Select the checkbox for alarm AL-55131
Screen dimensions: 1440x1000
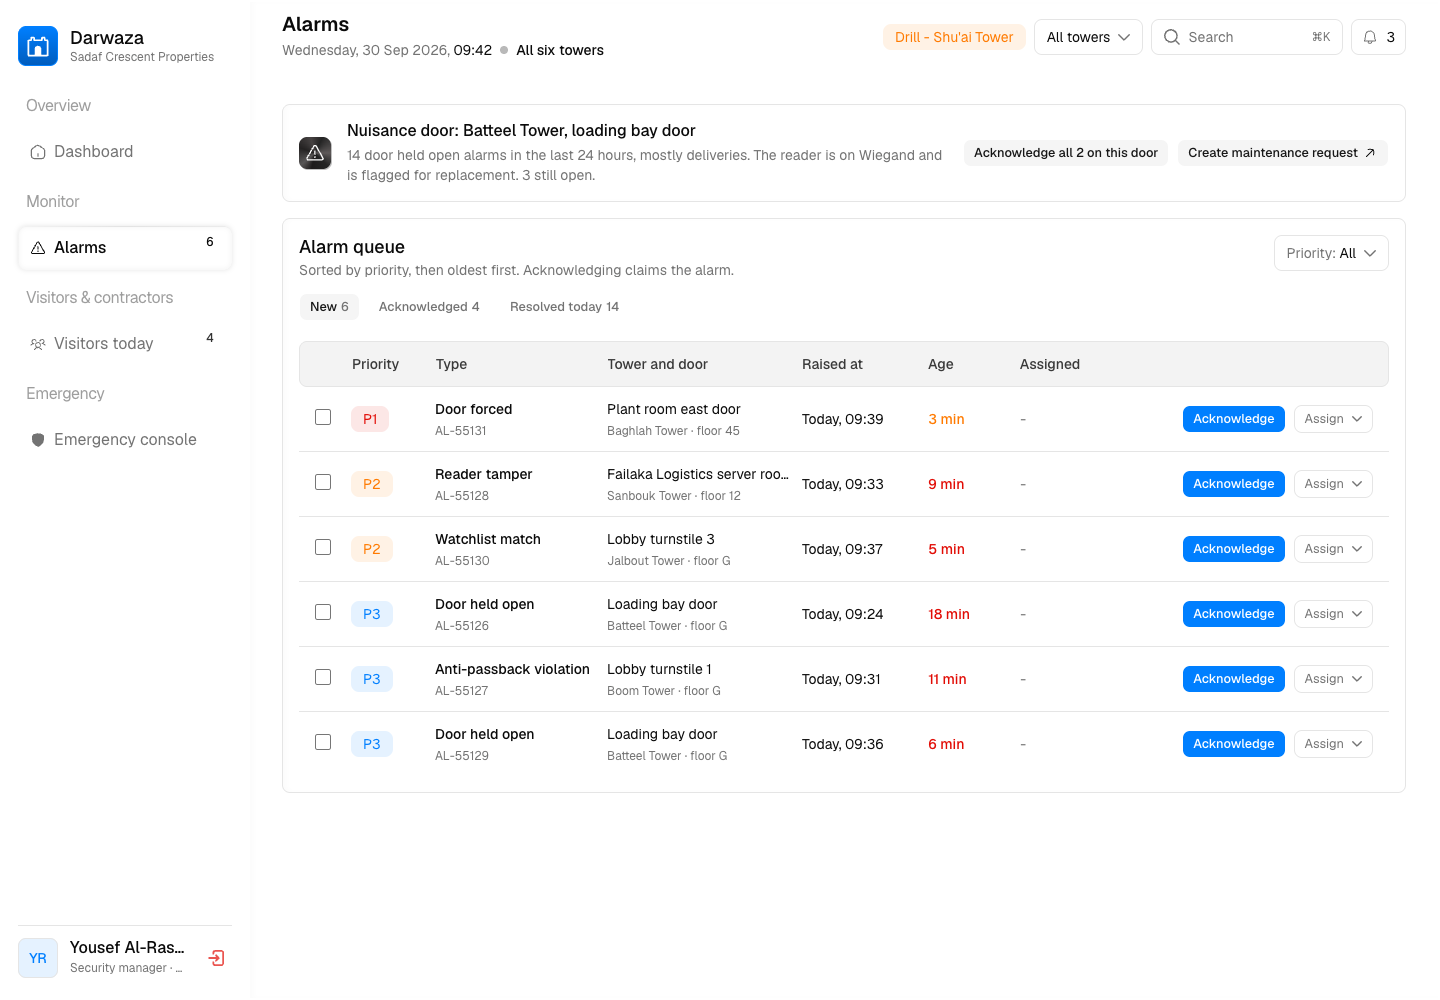click(x=323, y=417)
